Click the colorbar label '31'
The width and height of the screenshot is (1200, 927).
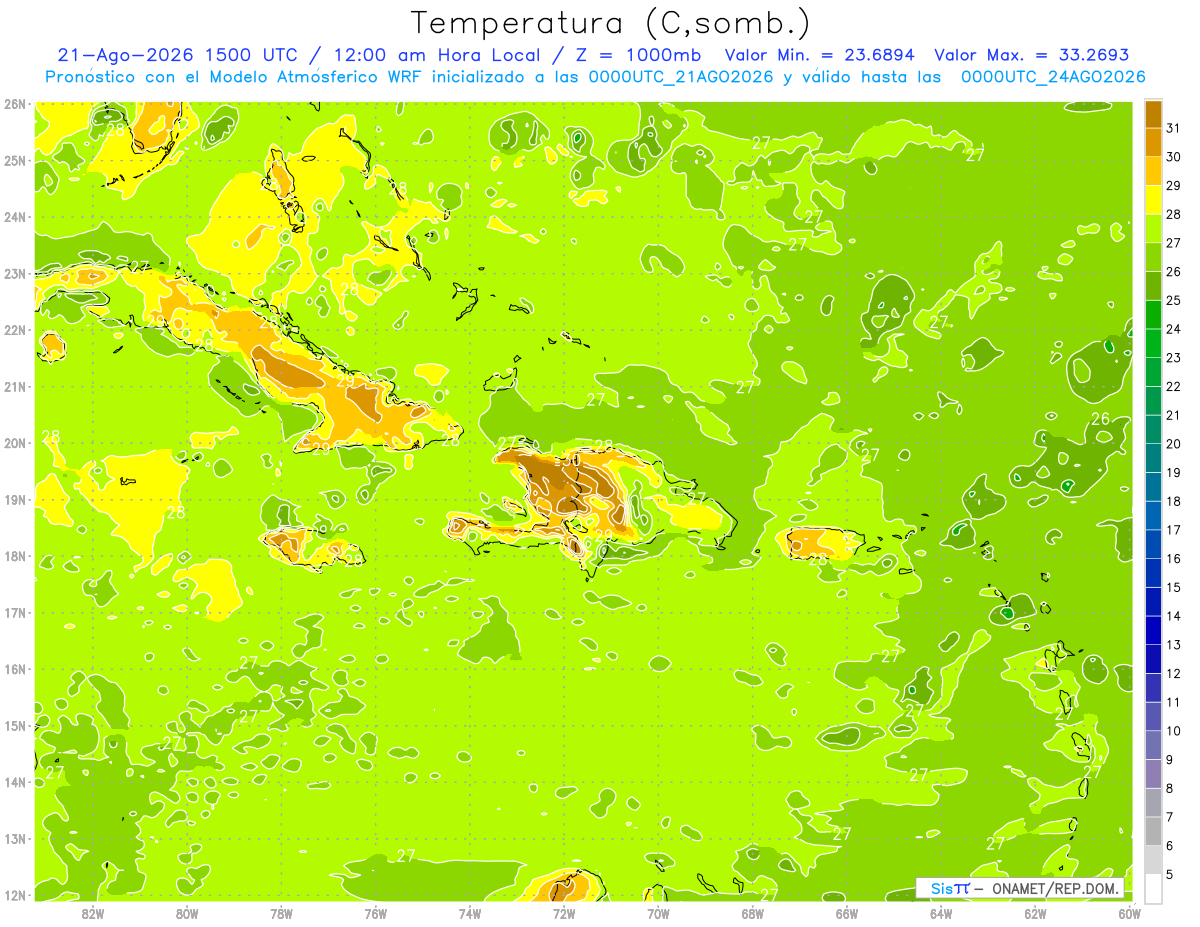click(1173, 128)
